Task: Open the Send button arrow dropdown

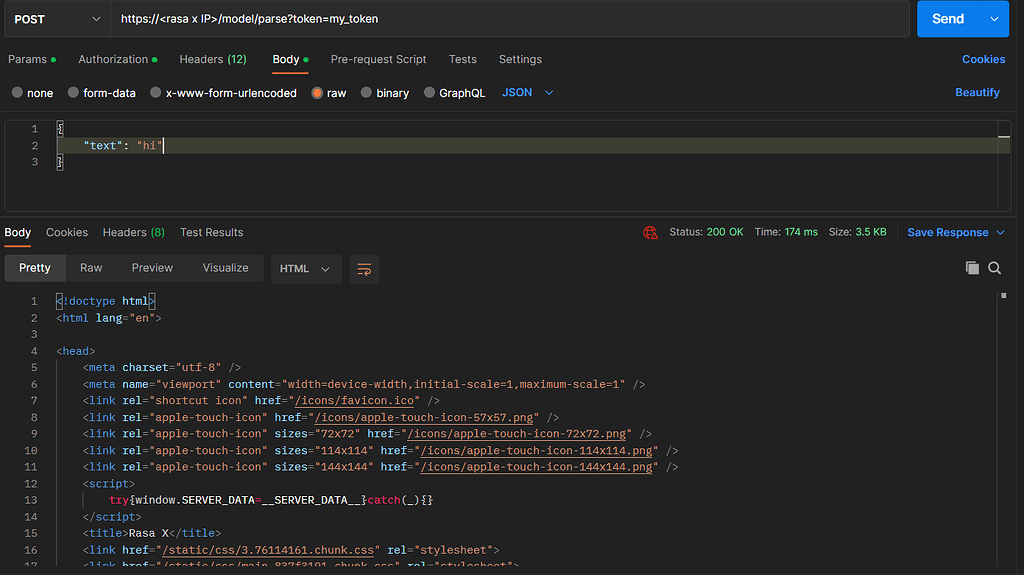Action: 994,19
